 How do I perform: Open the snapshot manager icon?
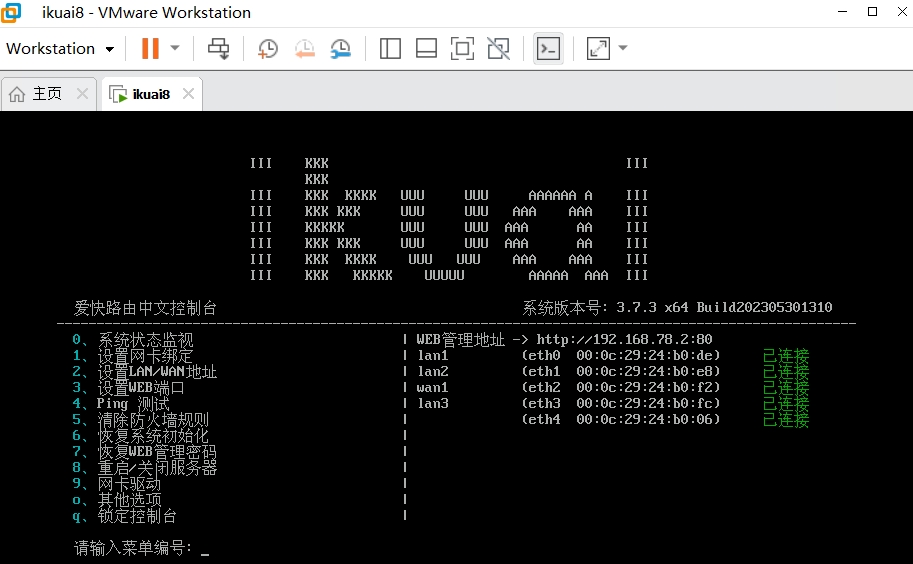coord(341,48)
